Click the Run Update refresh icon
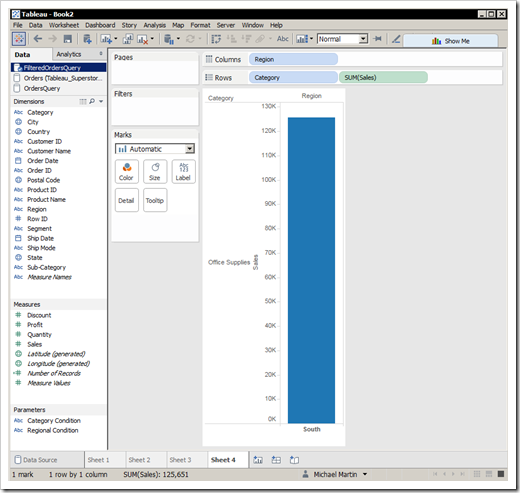Image resolution: width=520 pixels, height=493 pixels. (x=190, y=39)
